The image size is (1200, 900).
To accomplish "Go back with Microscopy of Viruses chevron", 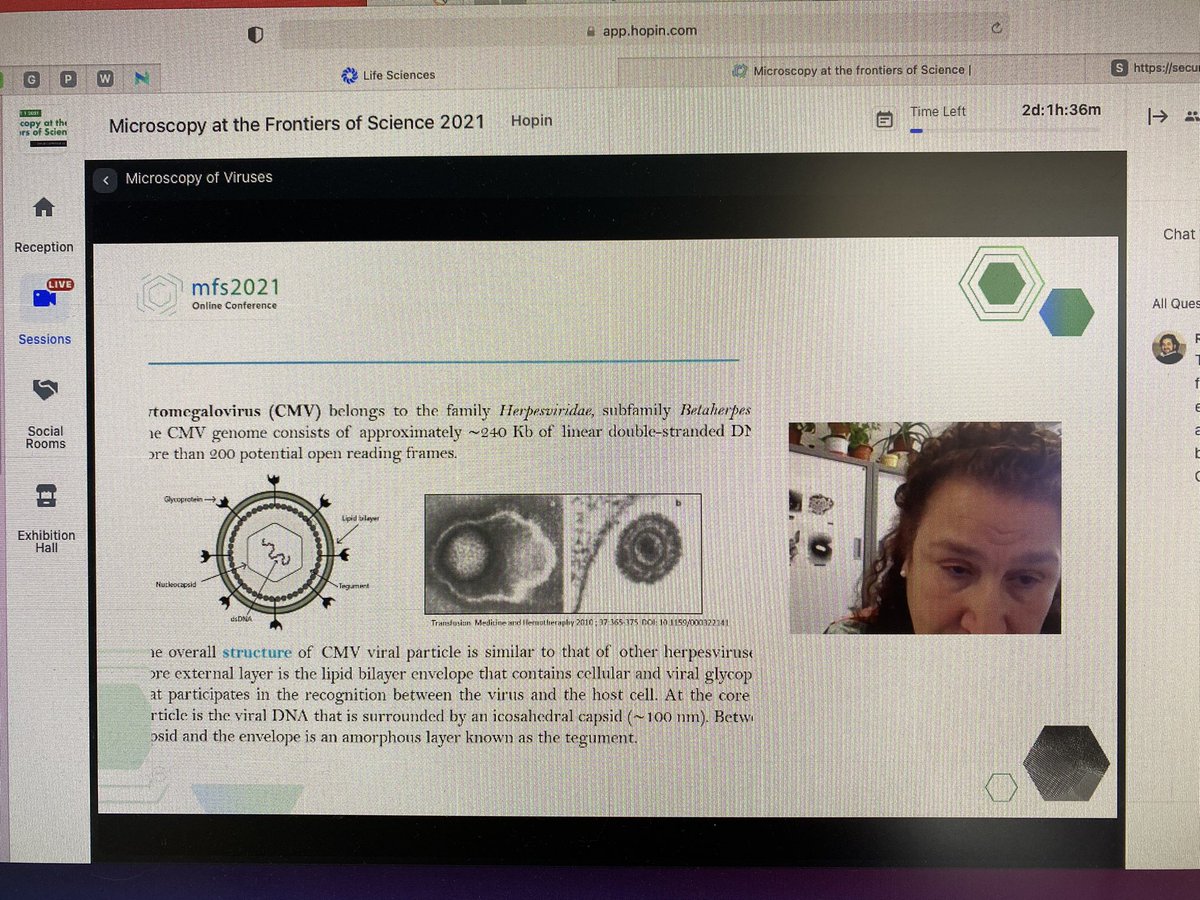I will point(106,180).
